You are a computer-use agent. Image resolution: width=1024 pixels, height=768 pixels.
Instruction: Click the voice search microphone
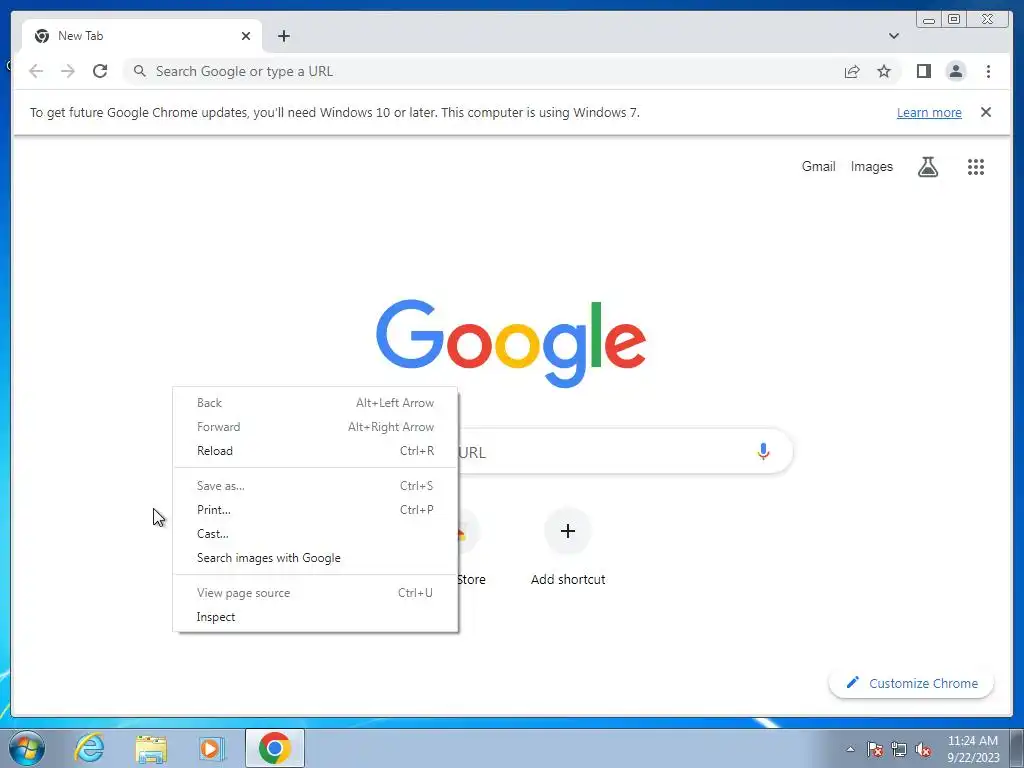763,451
